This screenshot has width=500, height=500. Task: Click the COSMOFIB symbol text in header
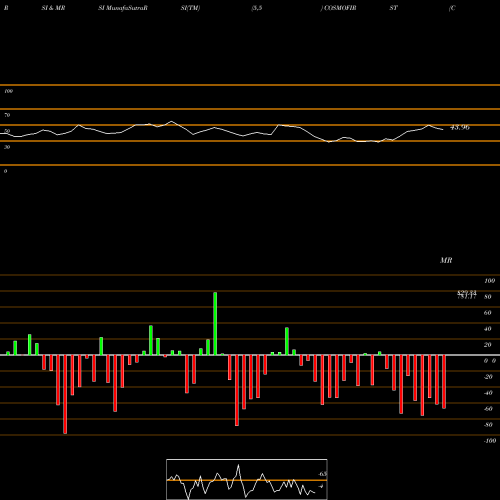340,8
